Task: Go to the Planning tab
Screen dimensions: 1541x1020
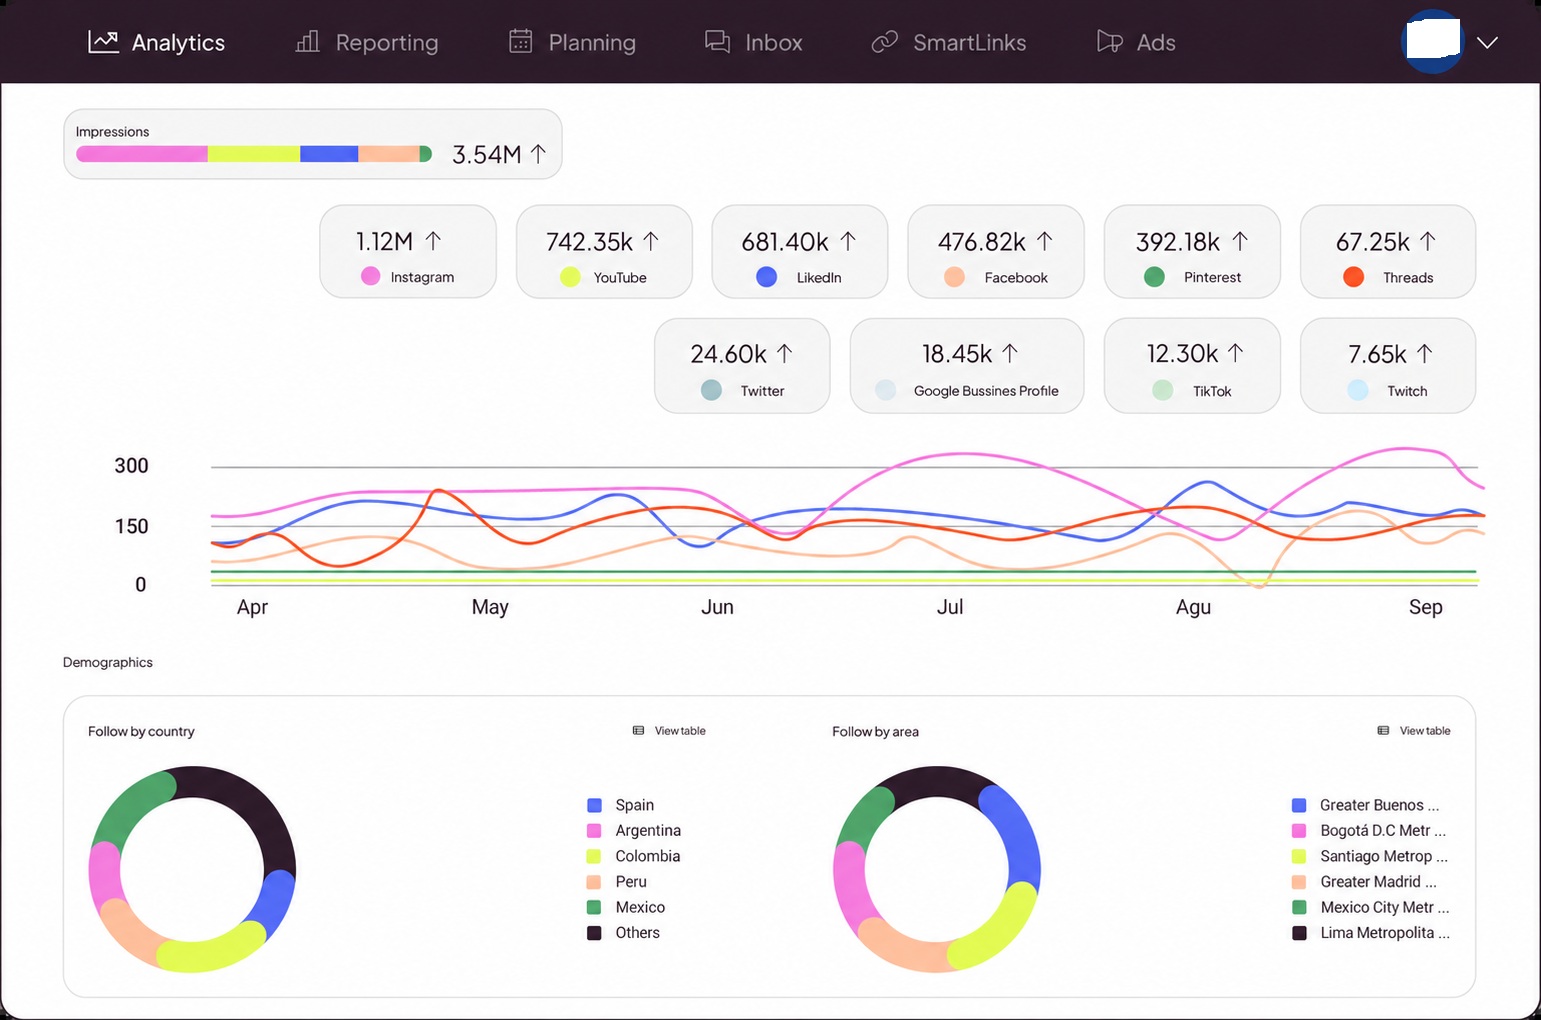Action: 572,42
